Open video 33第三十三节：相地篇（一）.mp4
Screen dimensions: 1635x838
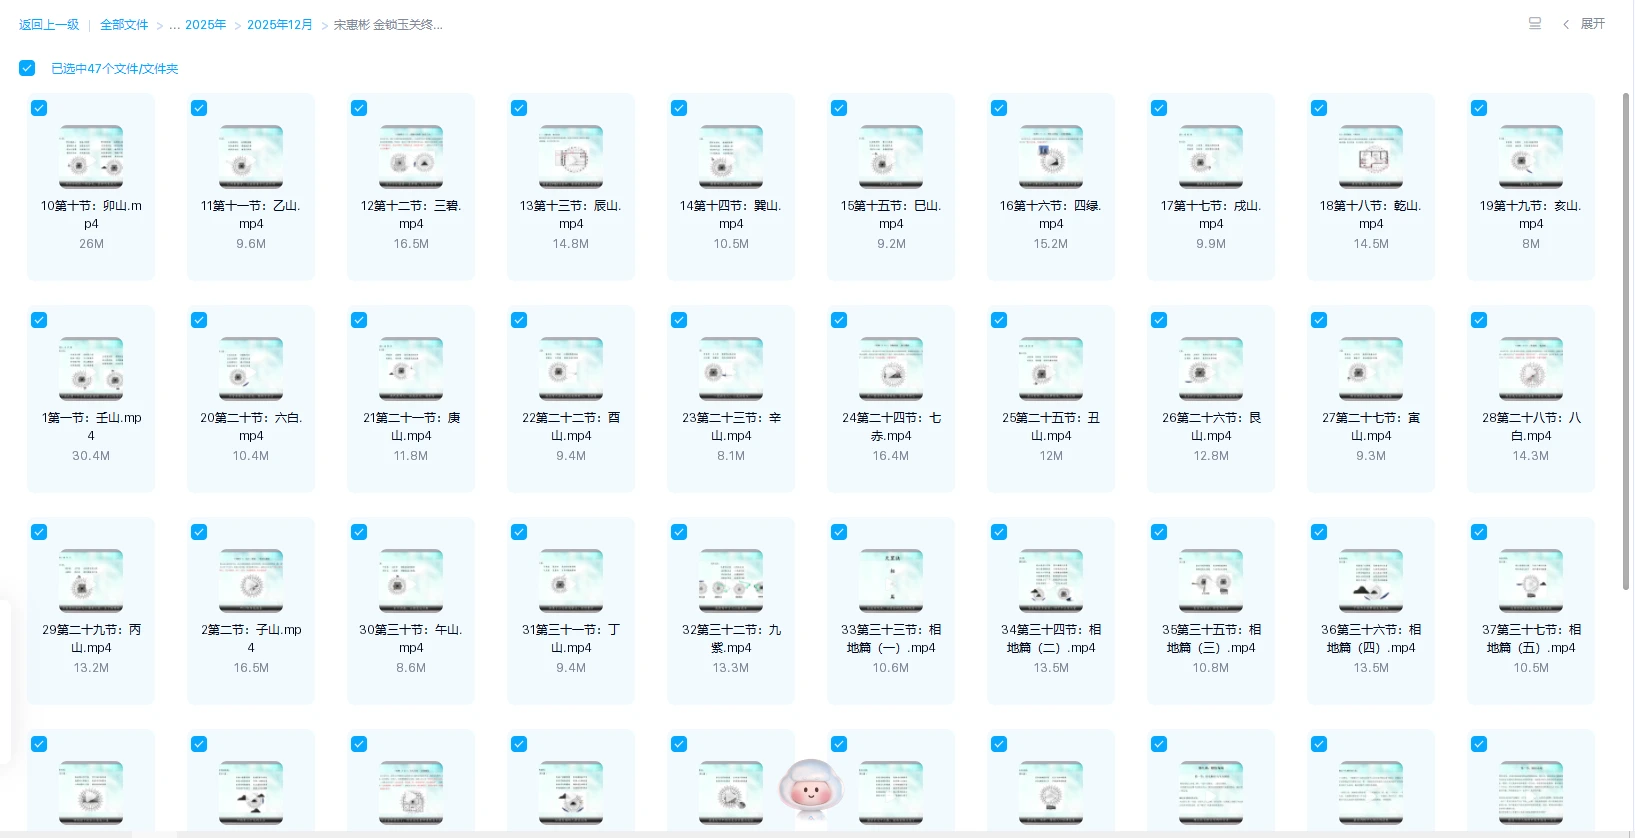coord(891,581)
